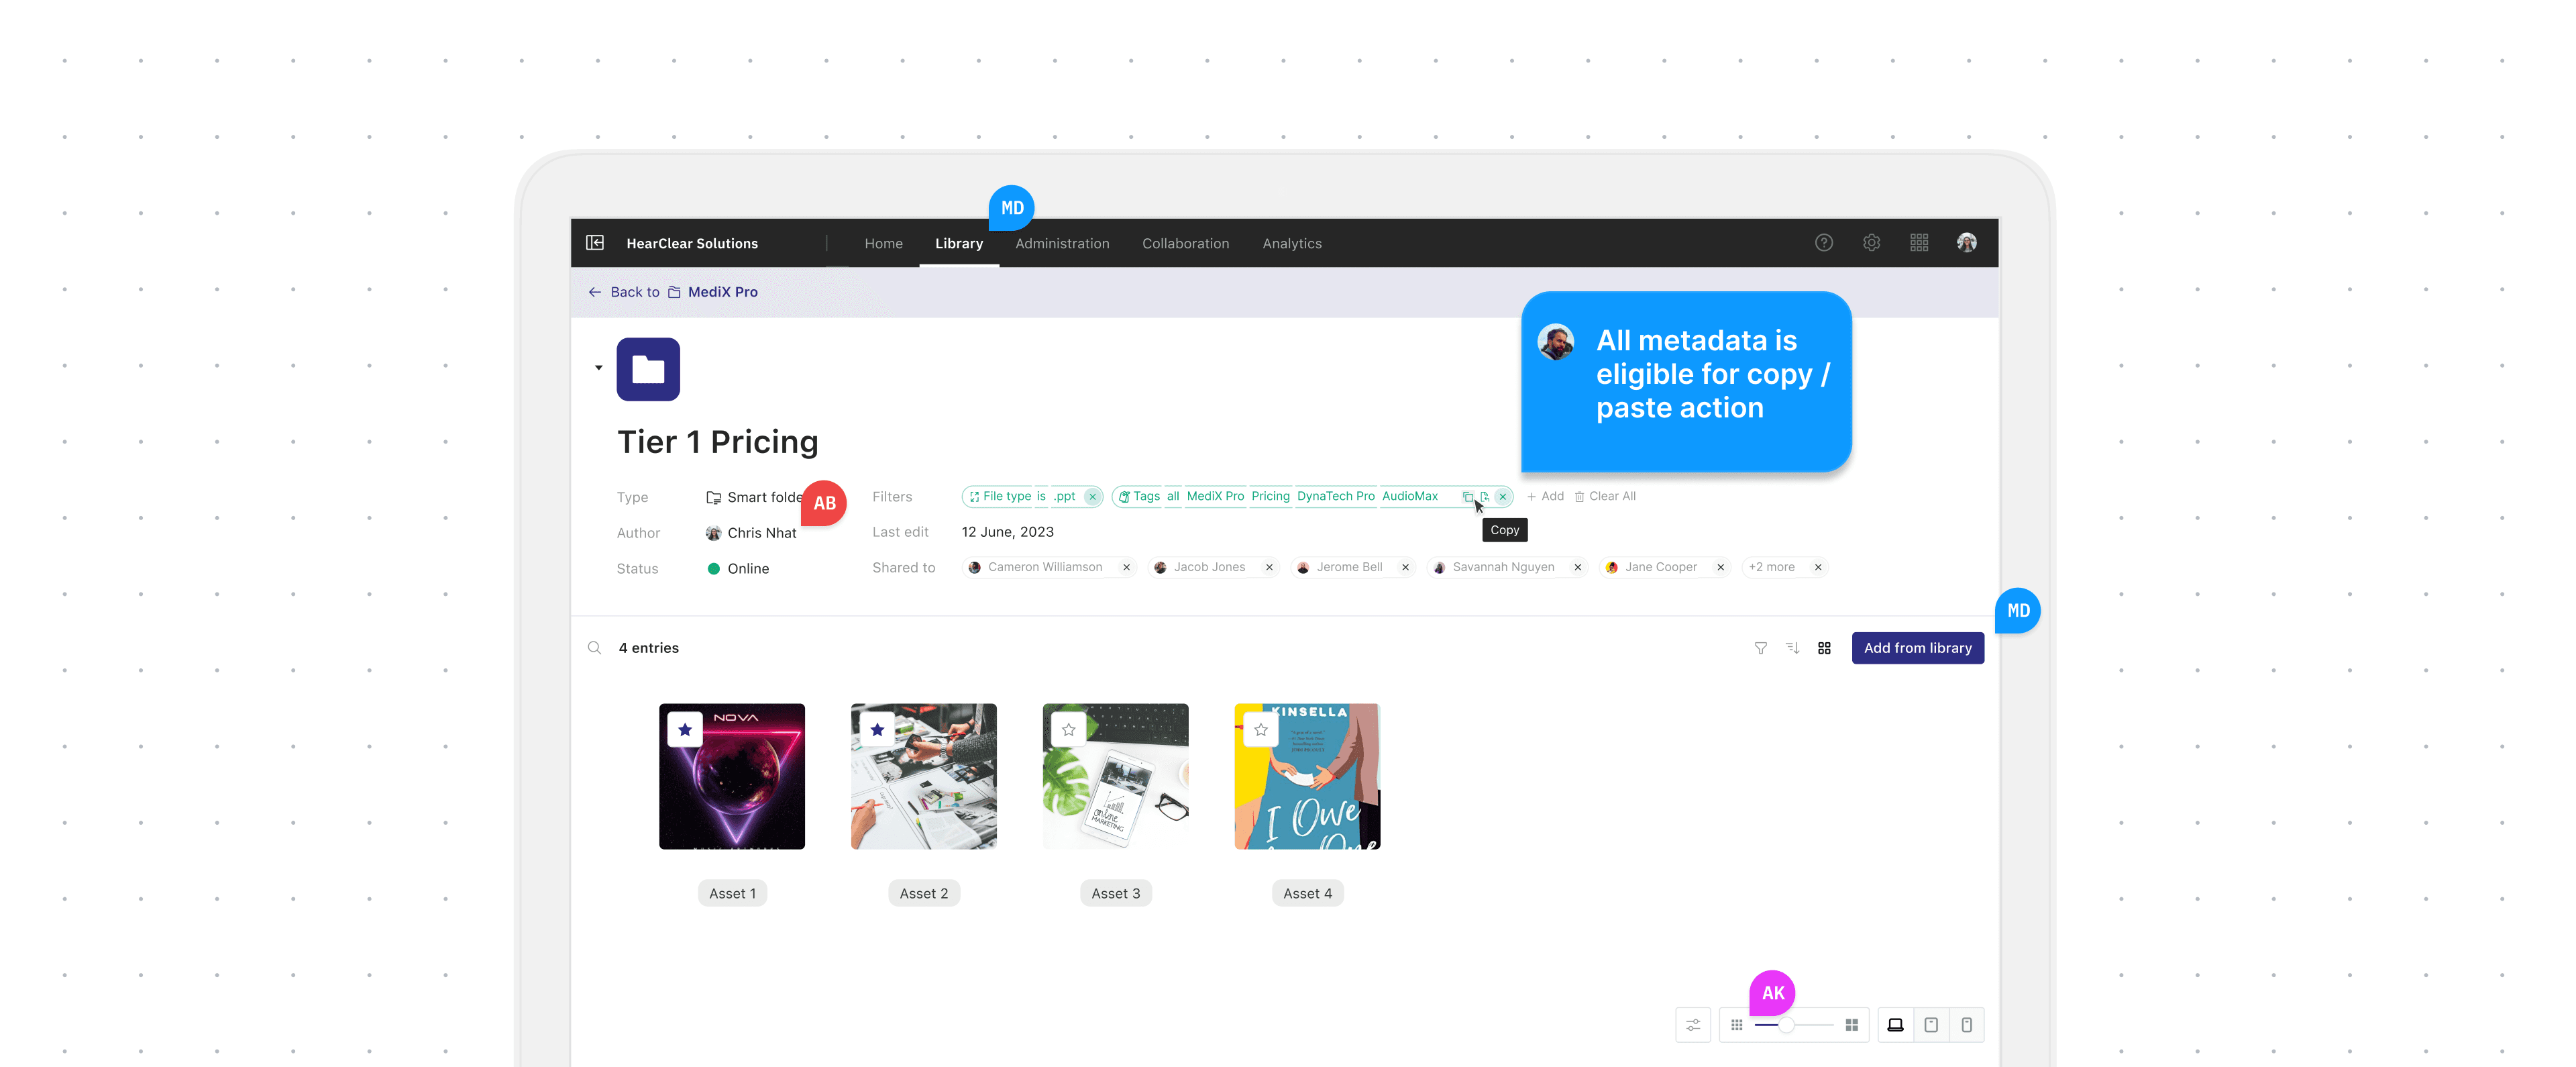Click the search icon next to 4 entries
This screenshot has width=2576, height=1067.
(x=595, y=648)
